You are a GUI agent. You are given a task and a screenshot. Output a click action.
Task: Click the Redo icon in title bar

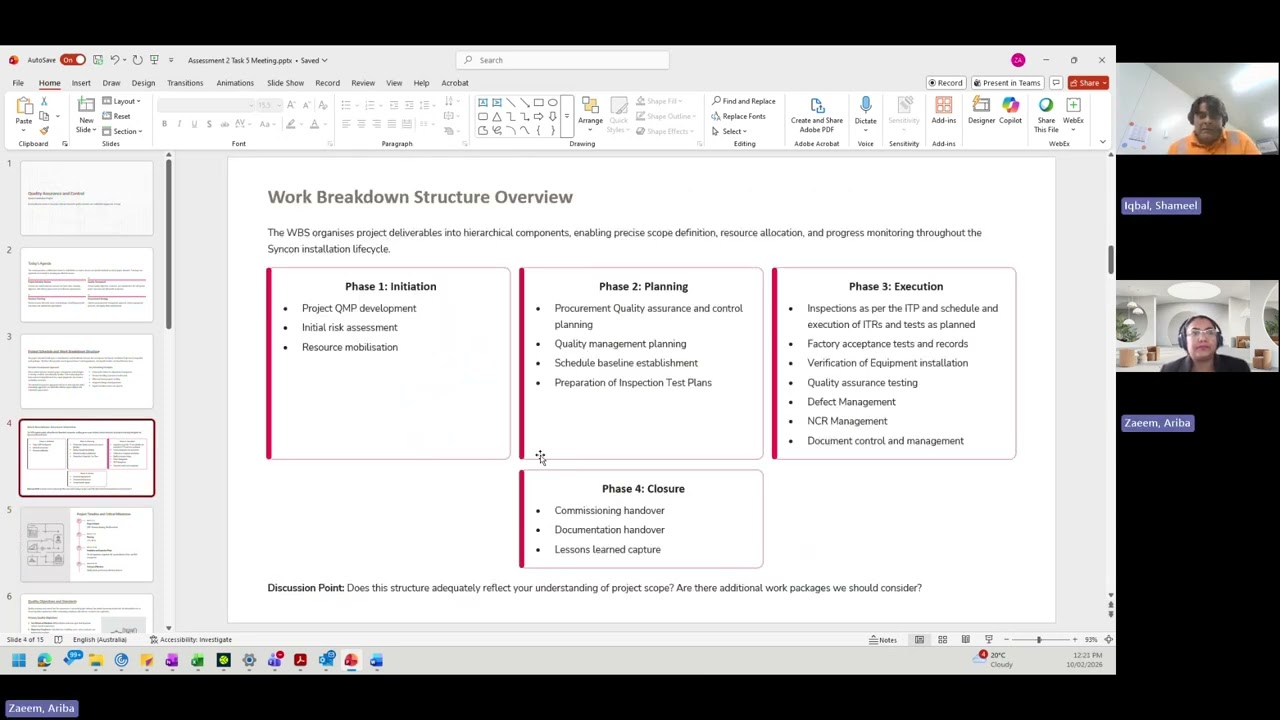pos(137,60)
